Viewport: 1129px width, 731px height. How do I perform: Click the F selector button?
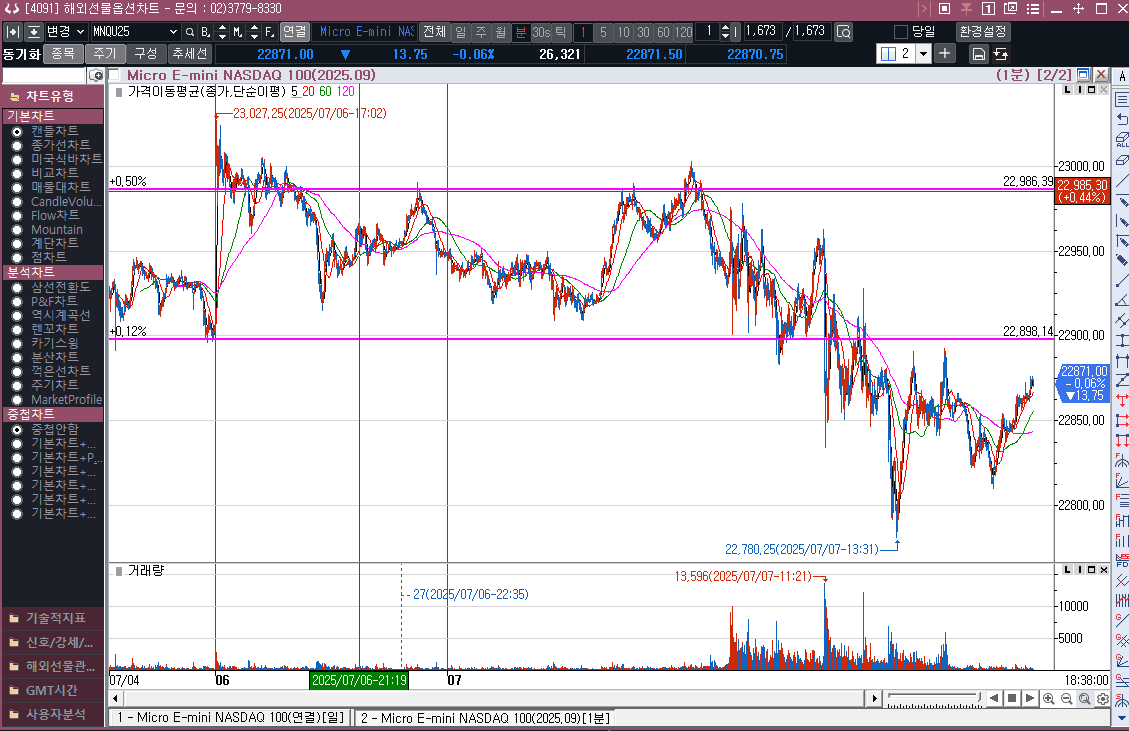click(x=269, y=32)
